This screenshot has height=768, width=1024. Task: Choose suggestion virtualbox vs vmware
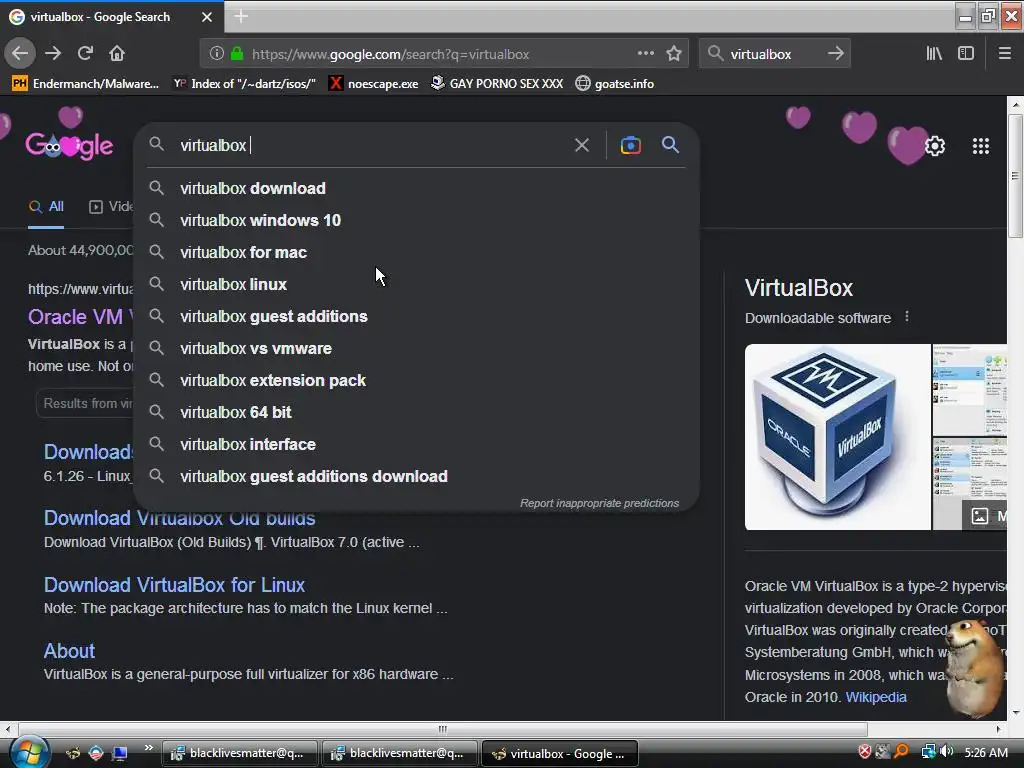417,348
